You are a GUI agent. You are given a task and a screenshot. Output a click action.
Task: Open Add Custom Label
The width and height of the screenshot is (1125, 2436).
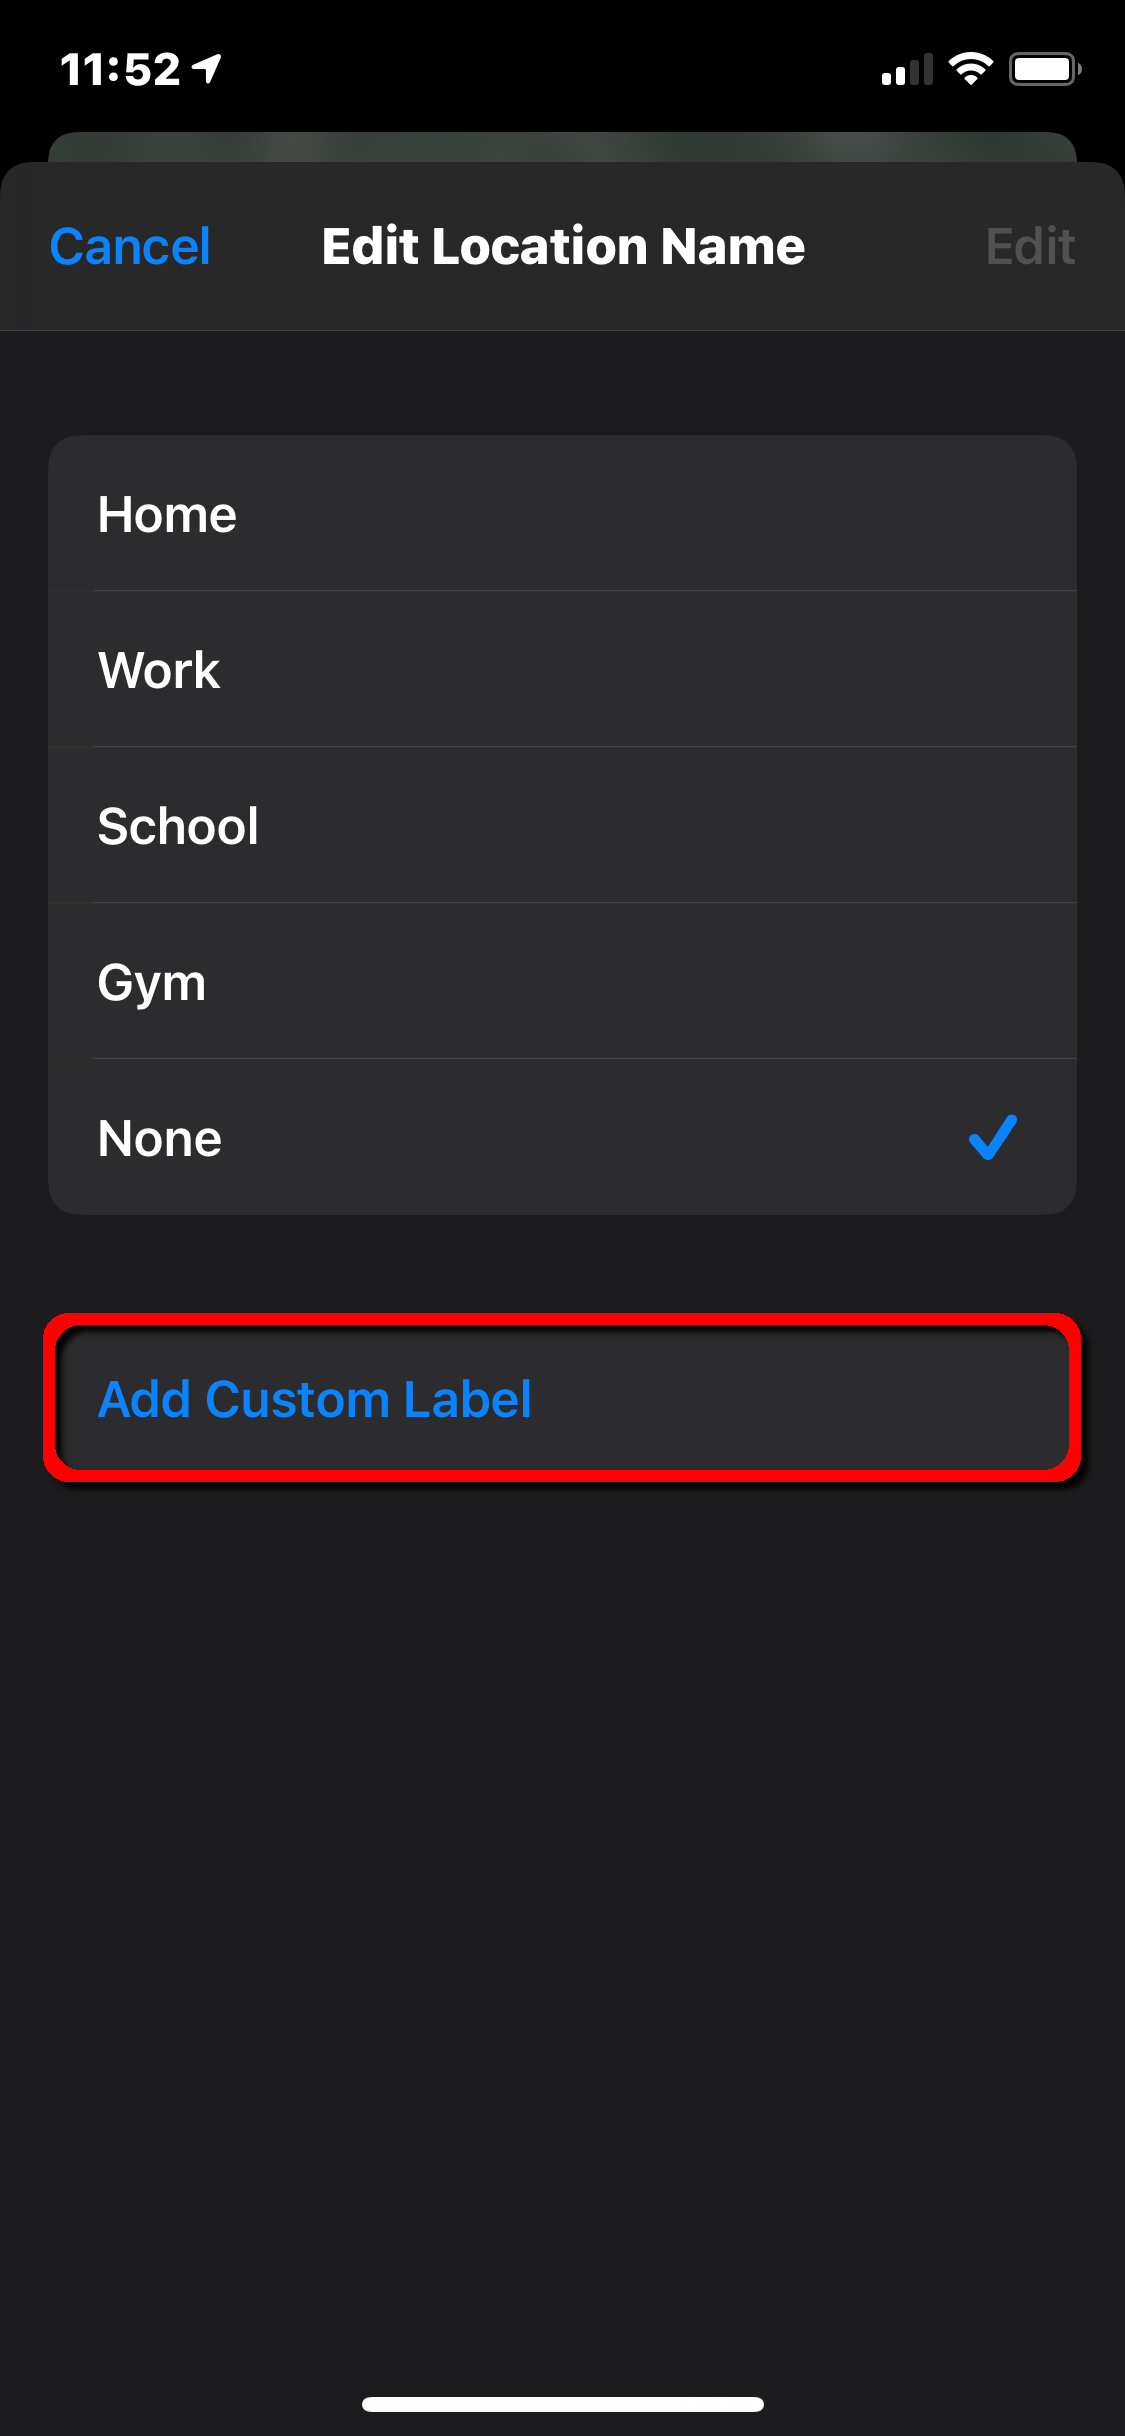(x=562, y=1398)
